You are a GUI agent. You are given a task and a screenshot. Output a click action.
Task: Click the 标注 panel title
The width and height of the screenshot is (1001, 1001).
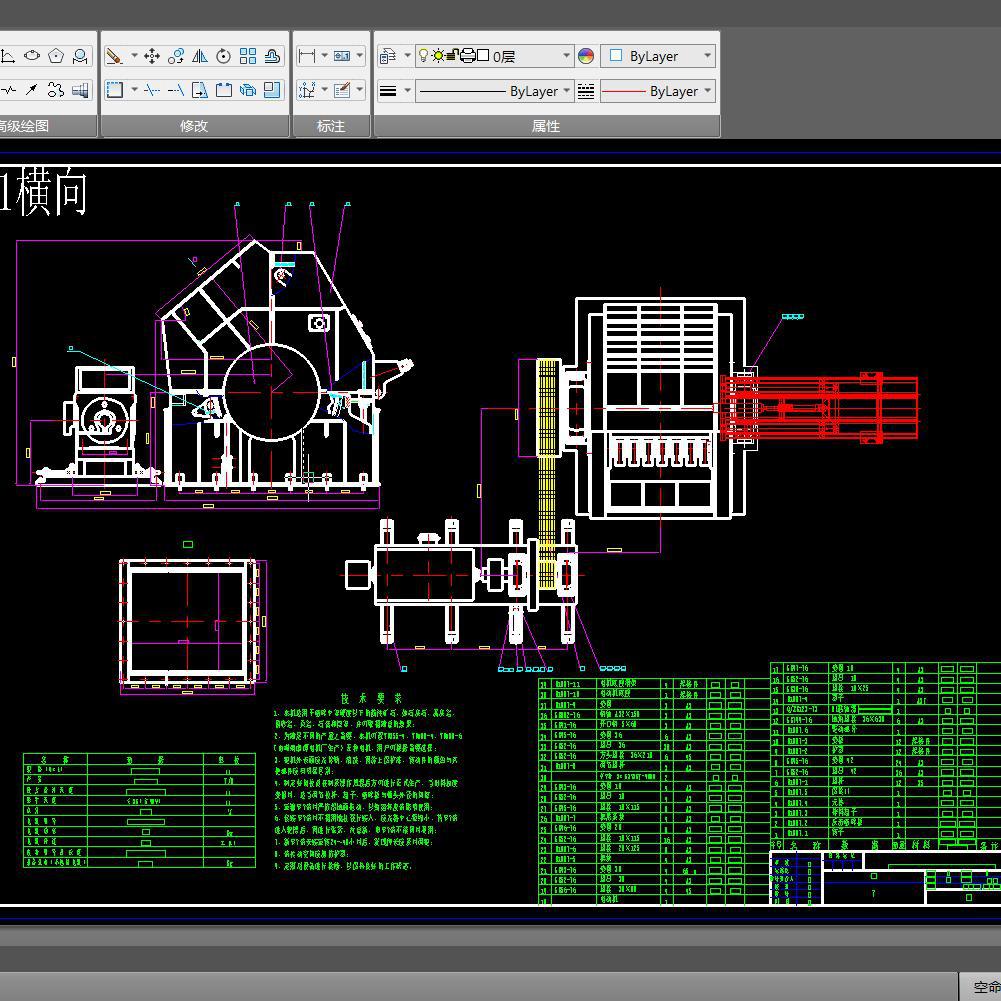[x=331, y=126]
